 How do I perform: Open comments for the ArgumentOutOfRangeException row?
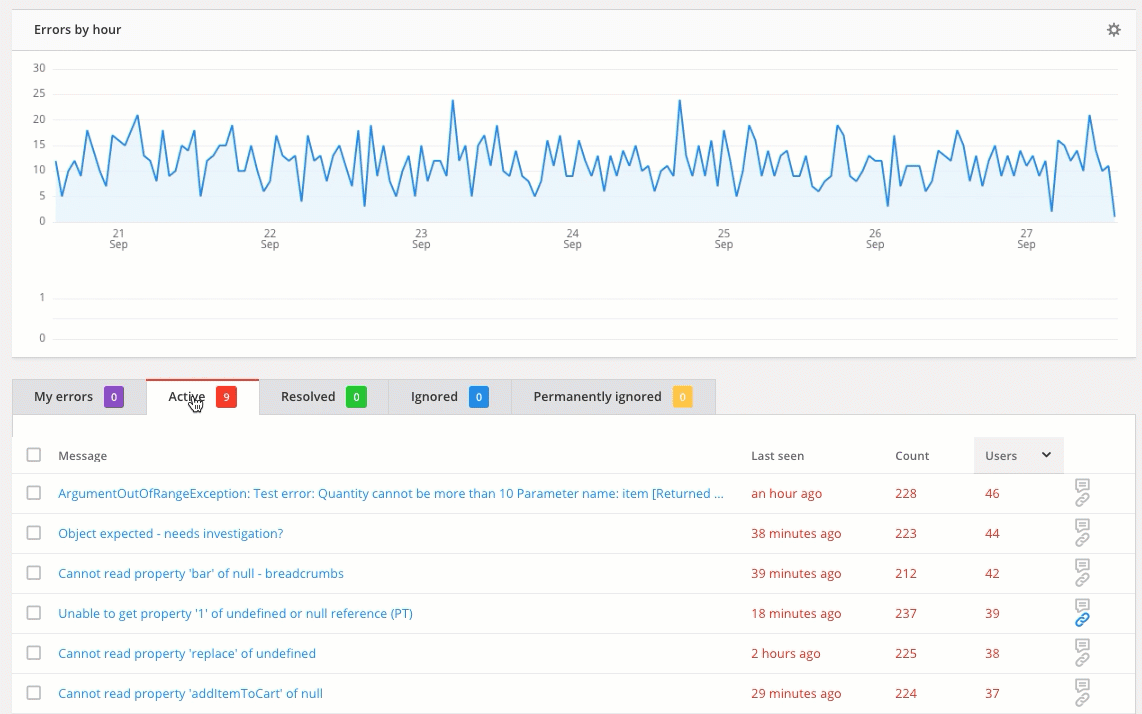tap(1082, 485)
